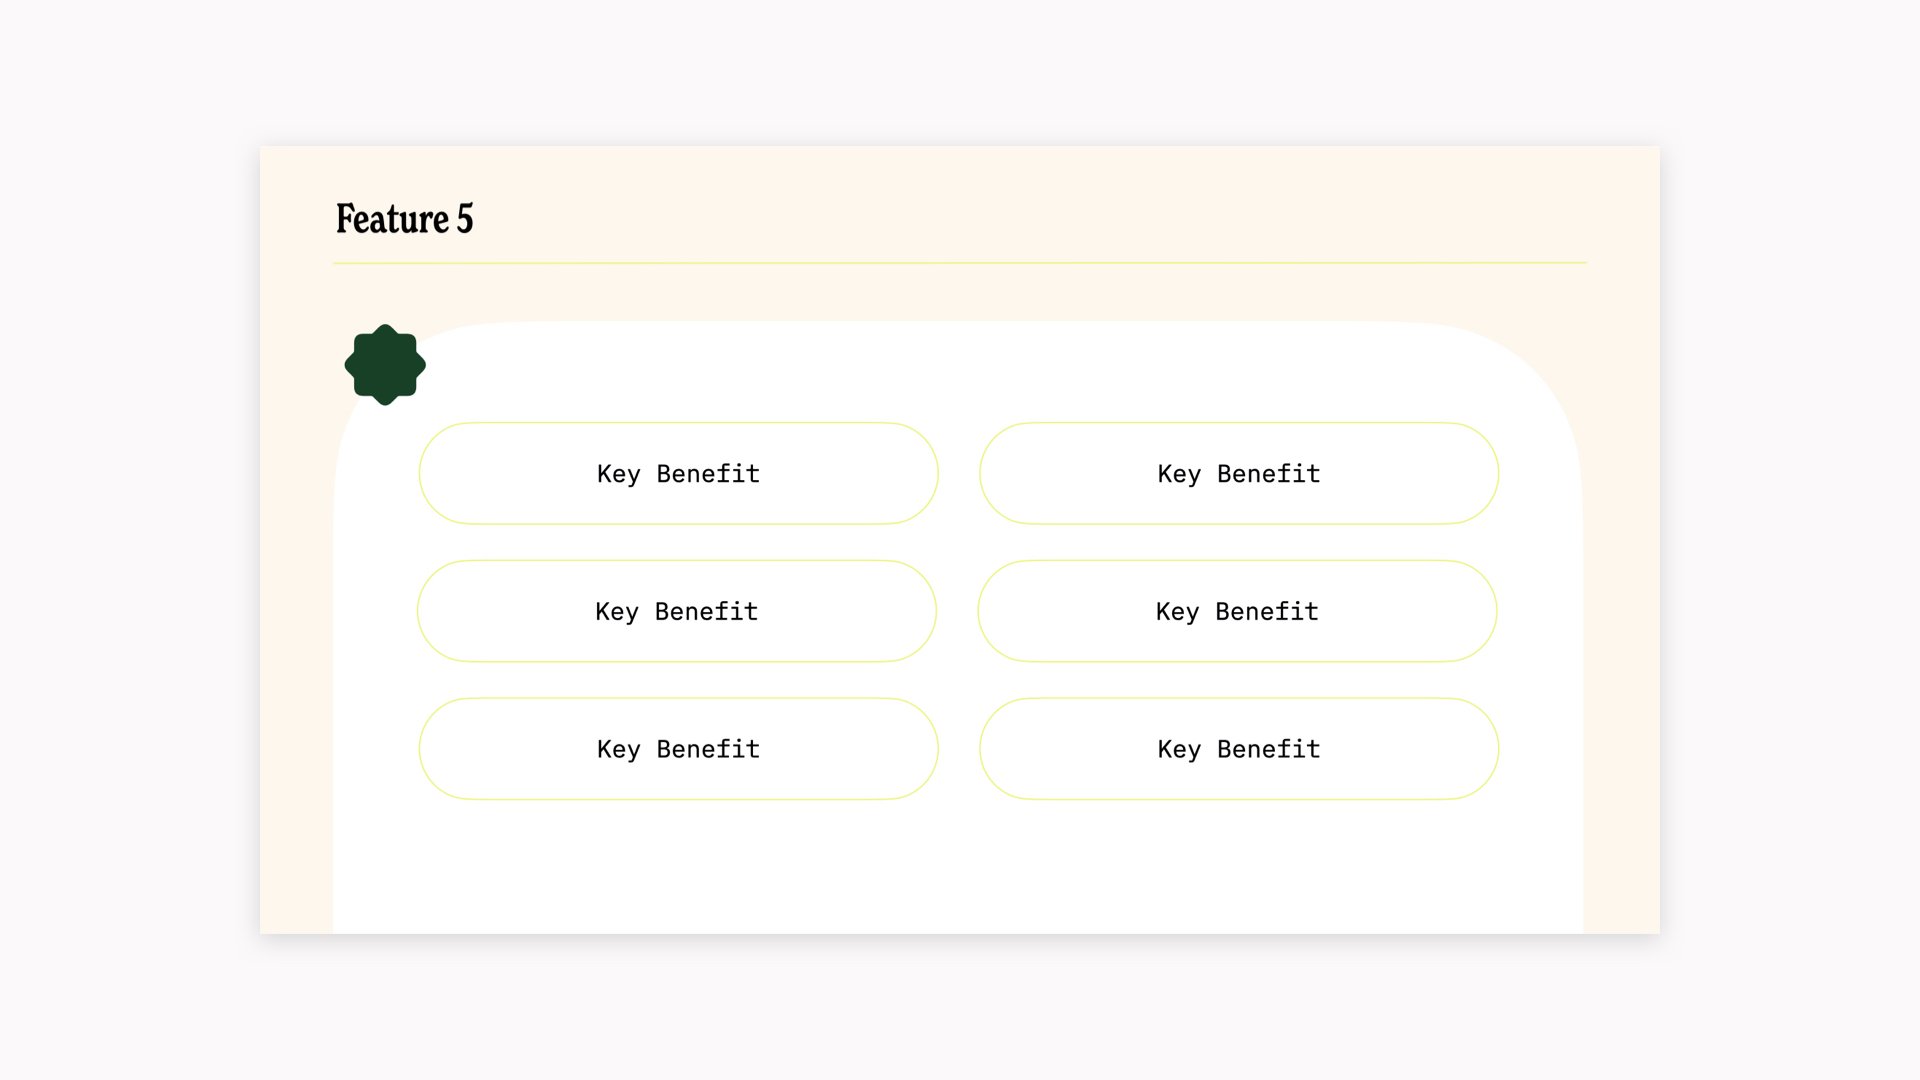This screenshot has width=1920, height=1080.
Task: Click the word "Benefit" in the bottom-left pill
Action: click(x=708, y=750)
